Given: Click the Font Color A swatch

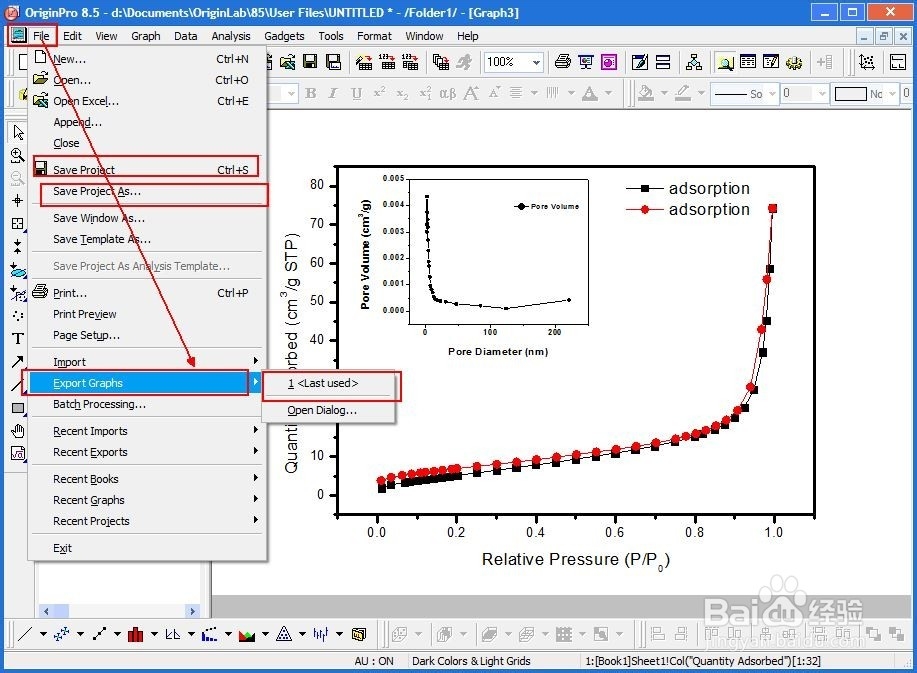Looking at the screenshot, I should click(590, 93).
